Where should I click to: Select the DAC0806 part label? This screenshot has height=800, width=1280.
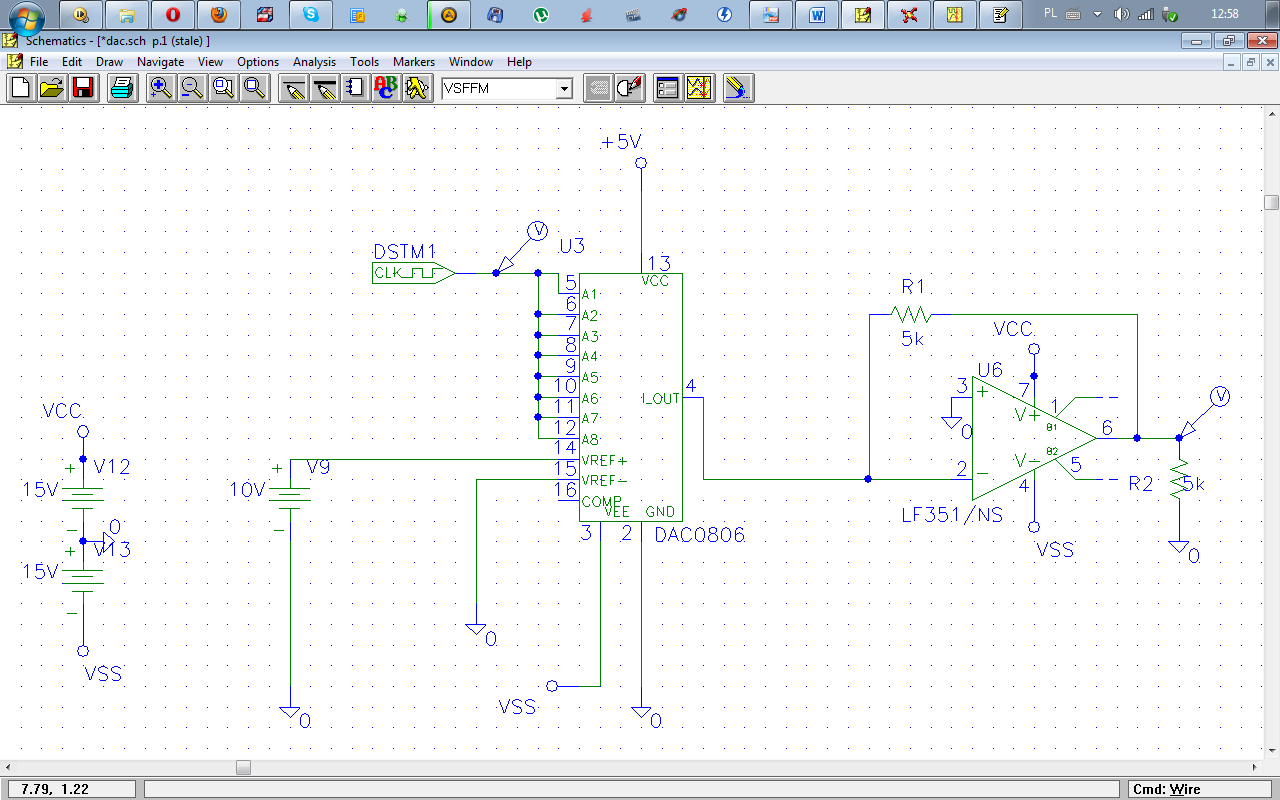[x=699, y=535]
